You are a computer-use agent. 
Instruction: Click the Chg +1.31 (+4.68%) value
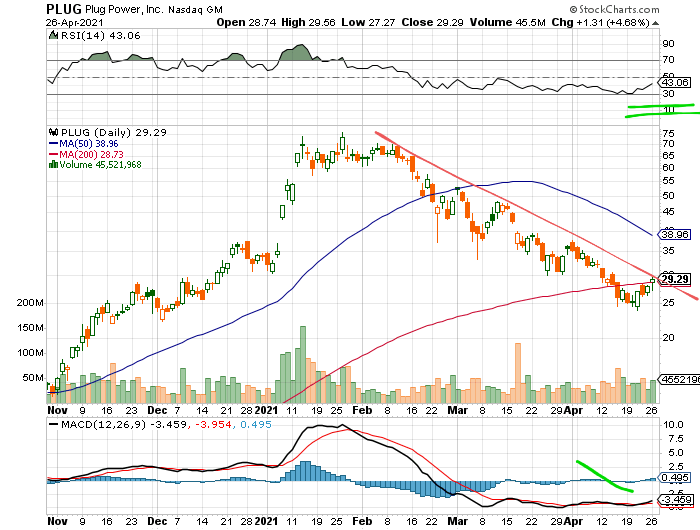(x=600, y=22)
